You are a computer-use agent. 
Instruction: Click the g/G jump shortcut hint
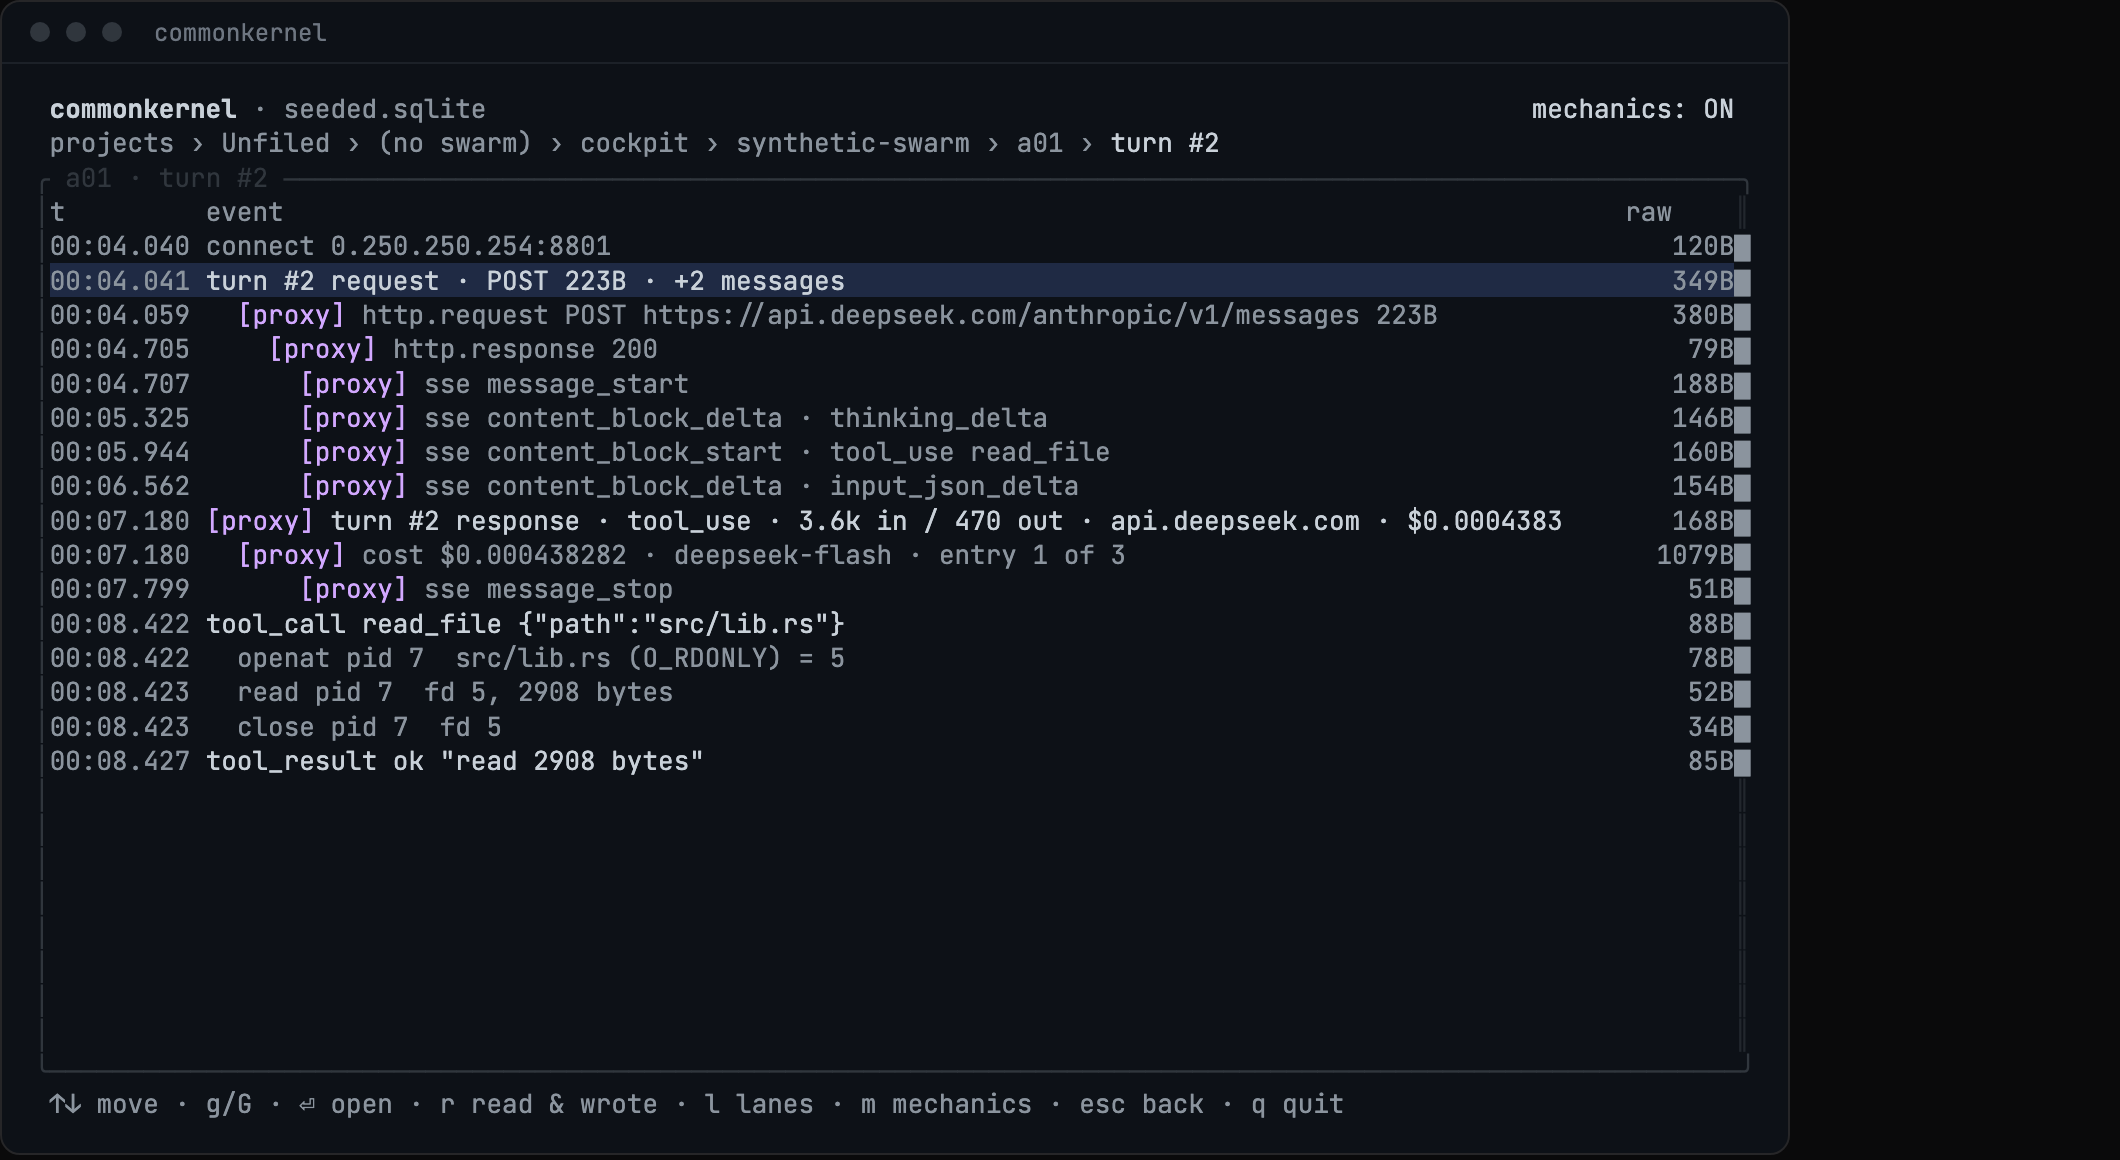click(229, 1104)
